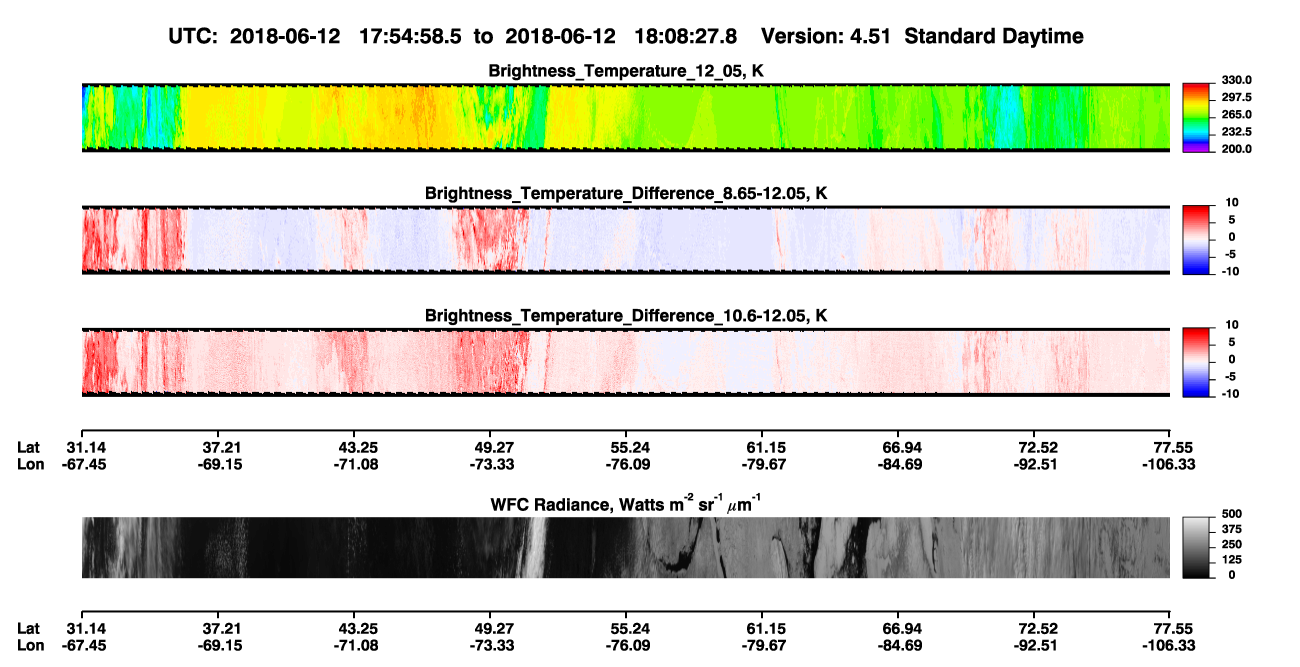Click longitude -67.45 on axis under 10.6-12.05 panel
1300x667 pixels.
click(82, 464)
